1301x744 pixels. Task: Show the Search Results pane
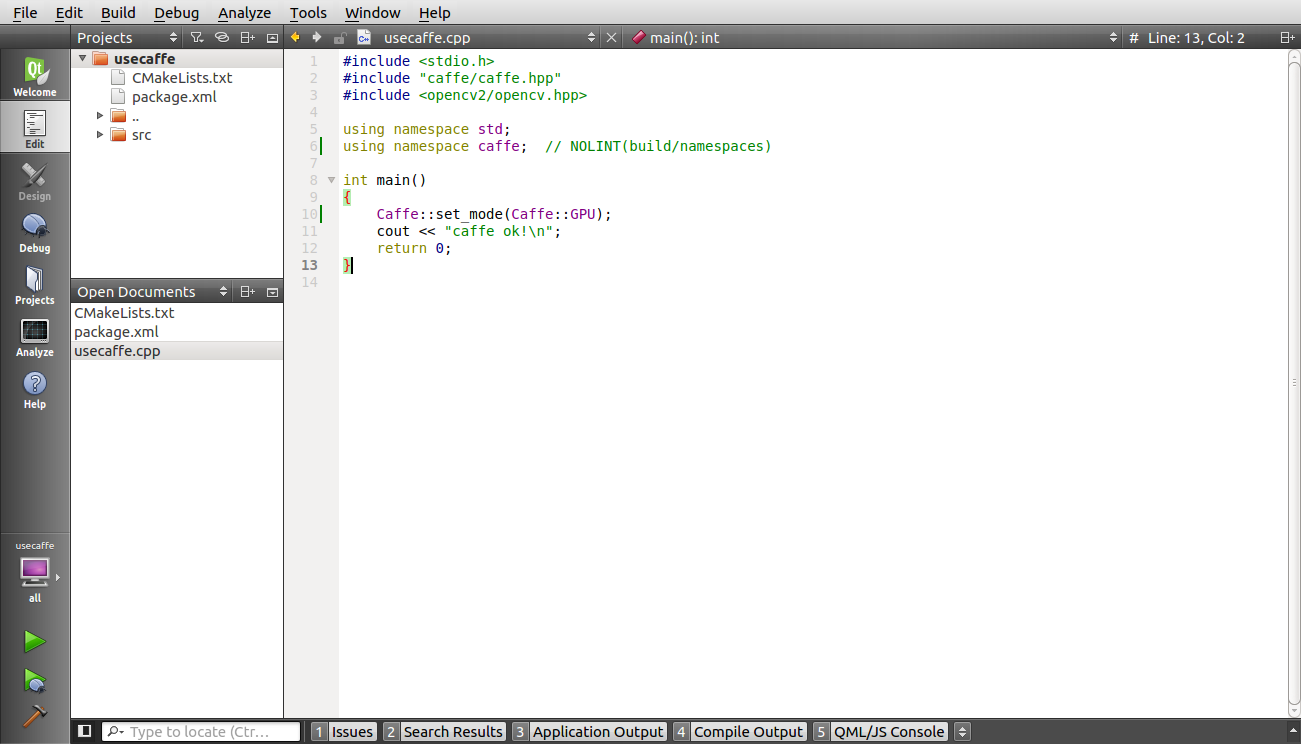tap(443, 732)
